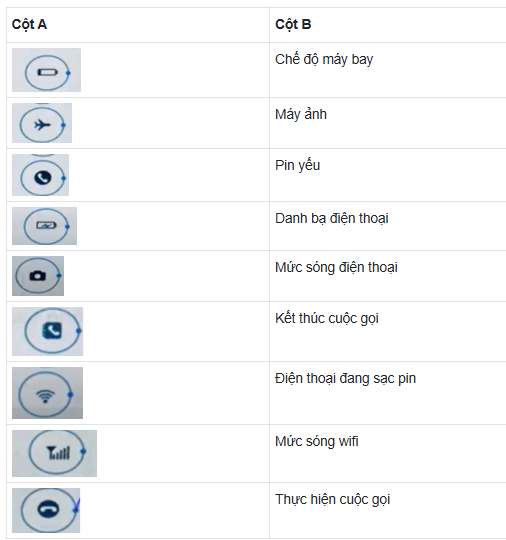The width and height of the screenshot is (506, 540).
Task: Click the 'Mức sóng wifi' label
Action: point(317,441)
